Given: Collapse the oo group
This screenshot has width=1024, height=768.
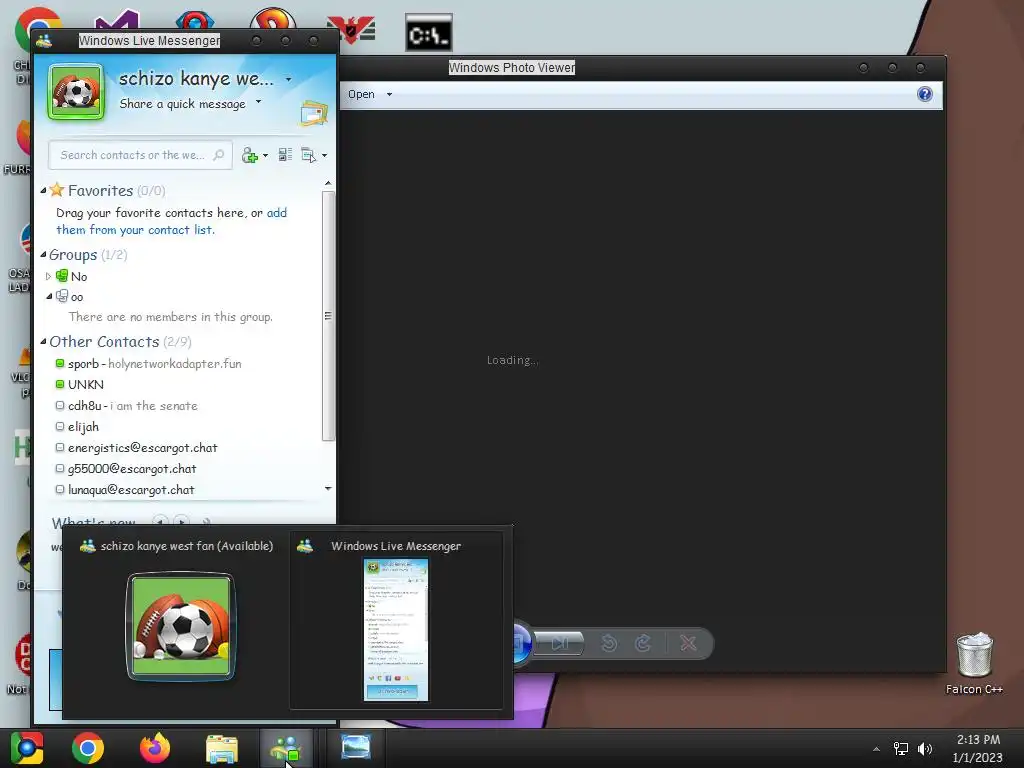Looking at the screenshot, I should point(49,296).
